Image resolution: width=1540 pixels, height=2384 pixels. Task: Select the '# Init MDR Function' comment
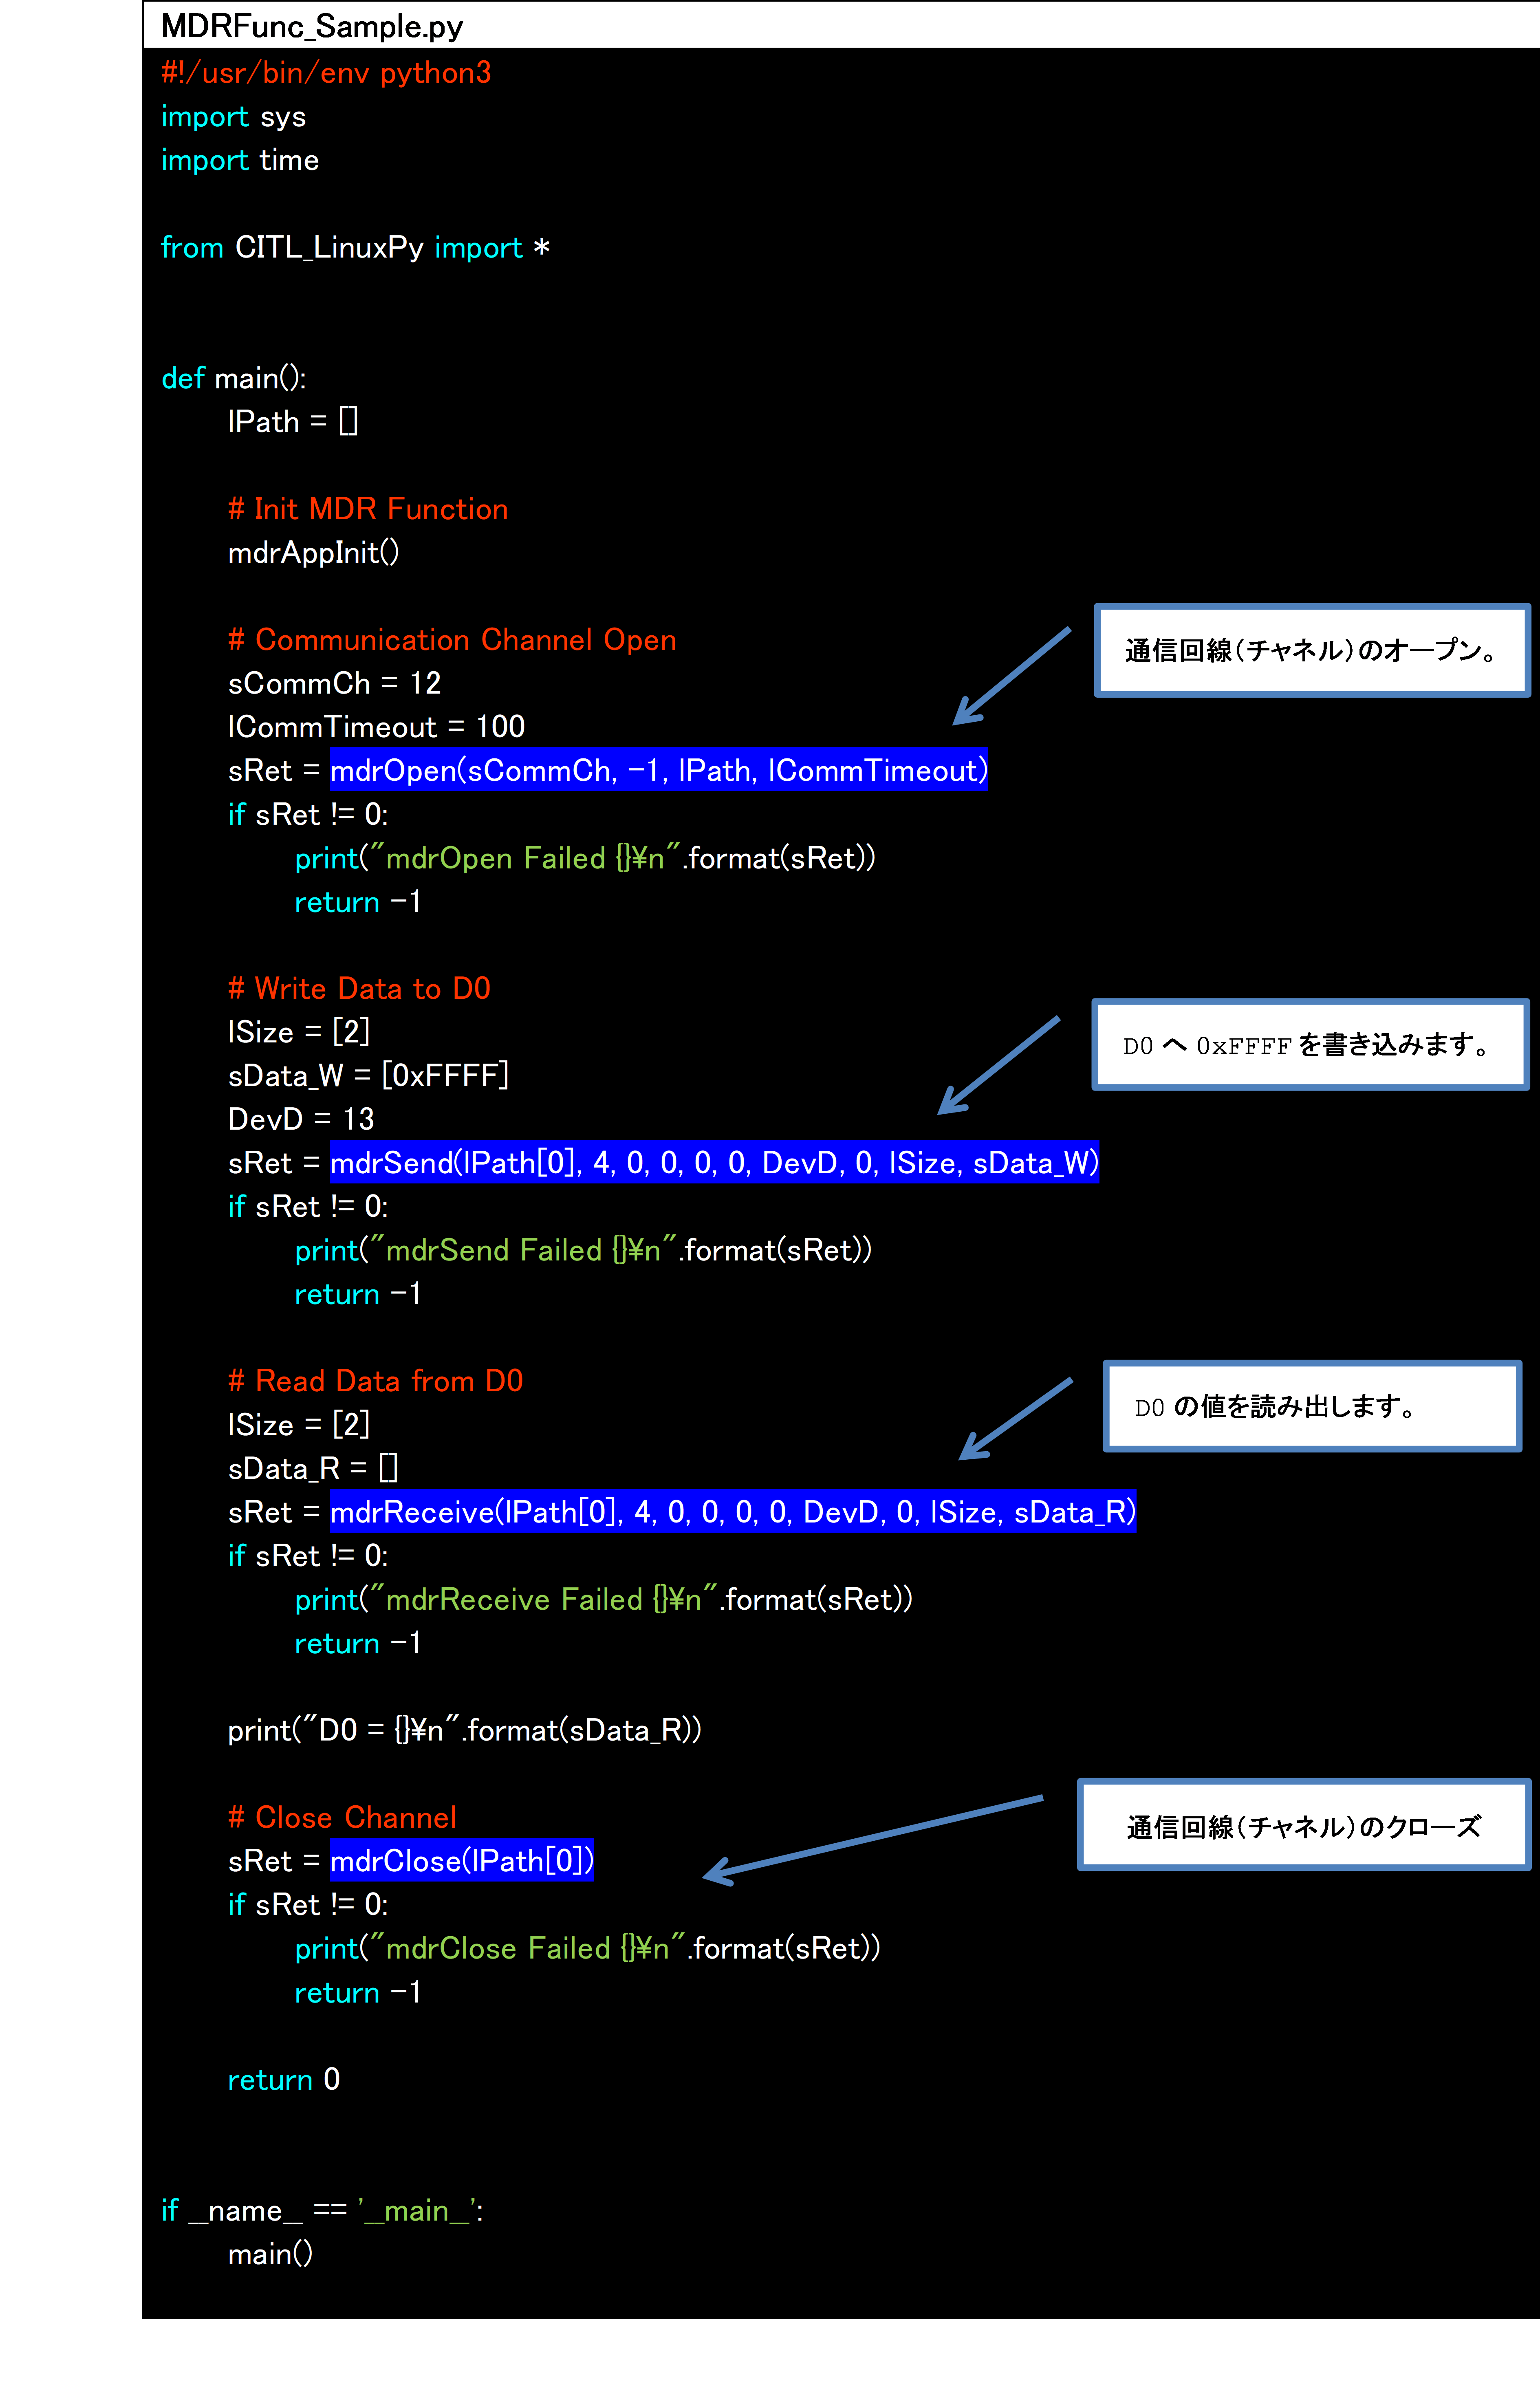[368, 509]
